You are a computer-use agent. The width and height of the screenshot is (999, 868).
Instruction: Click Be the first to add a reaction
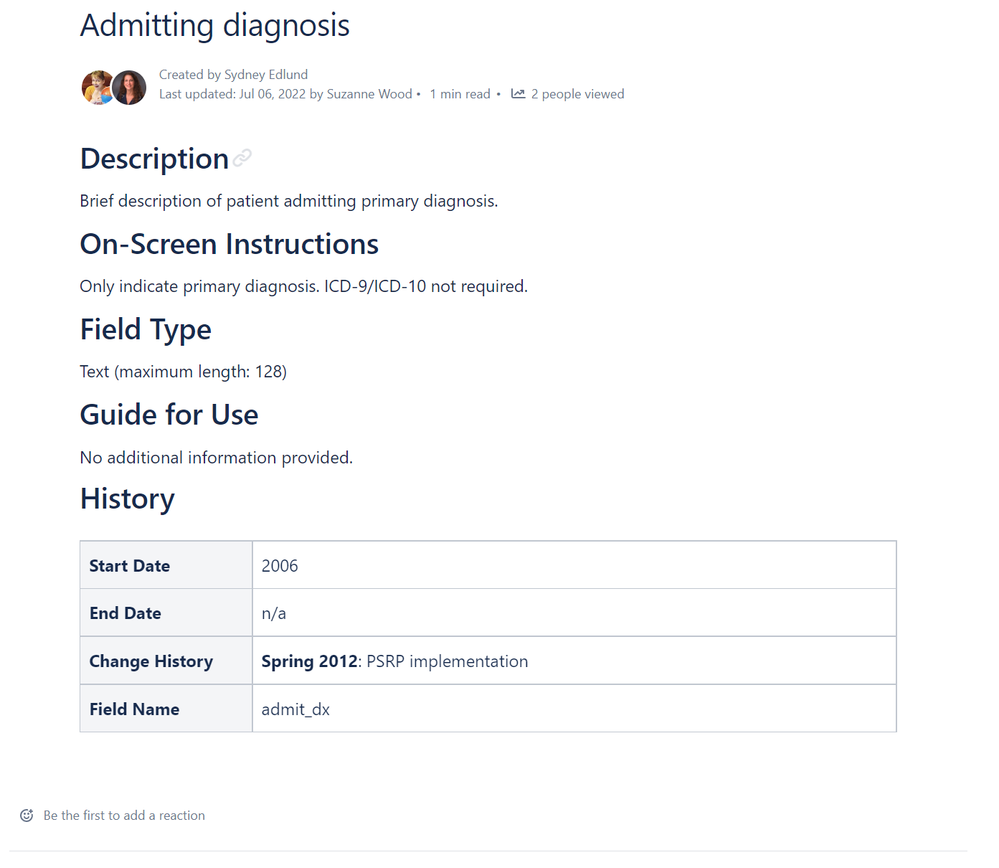pos(124,815)
